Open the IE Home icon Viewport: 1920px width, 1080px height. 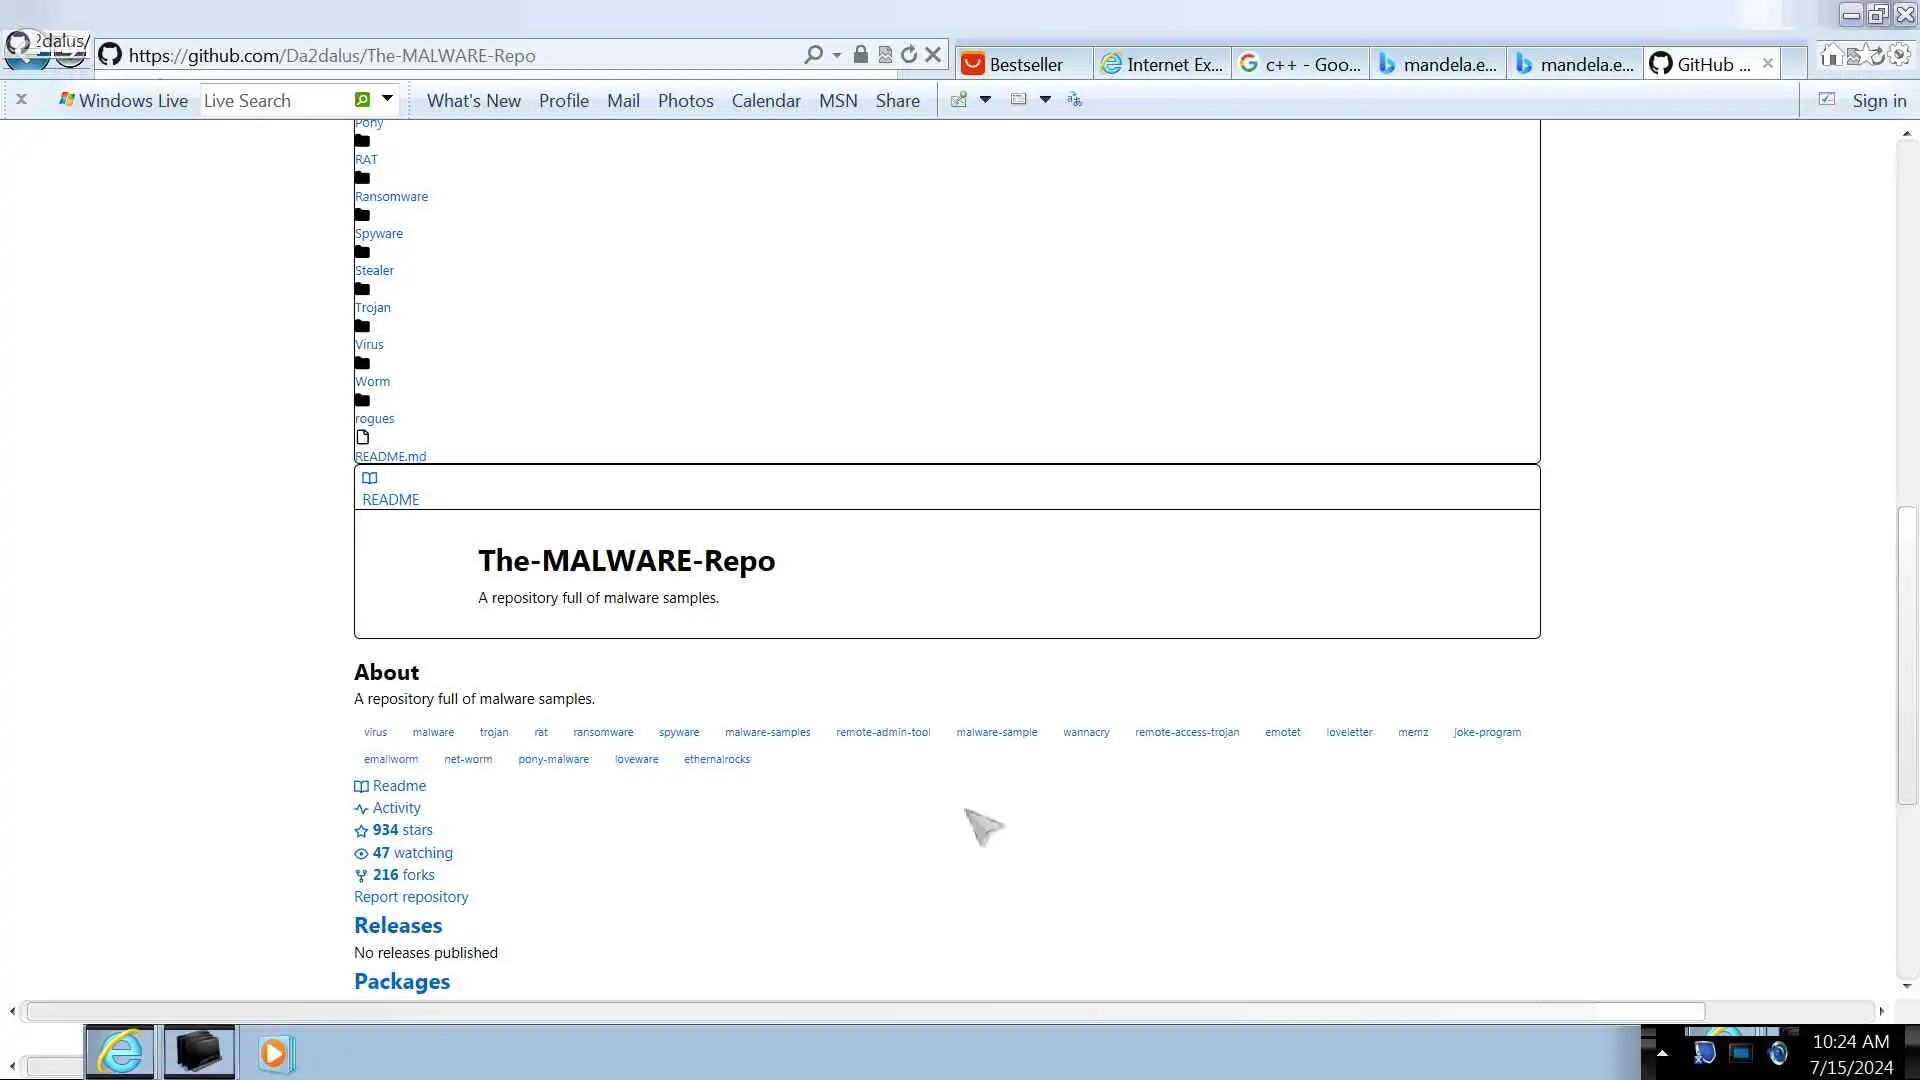(1830, 56)
